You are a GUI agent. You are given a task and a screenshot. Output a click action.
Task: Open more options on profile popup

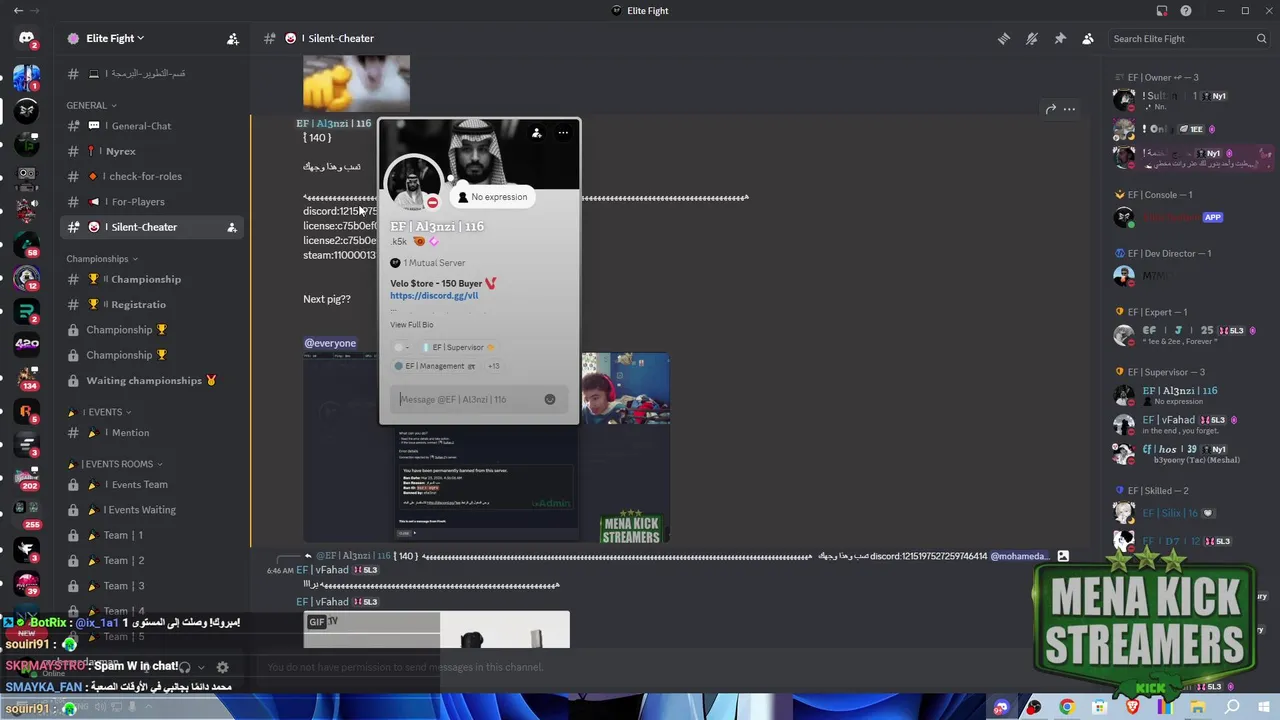pyautogui.click(x=563, y=133)
